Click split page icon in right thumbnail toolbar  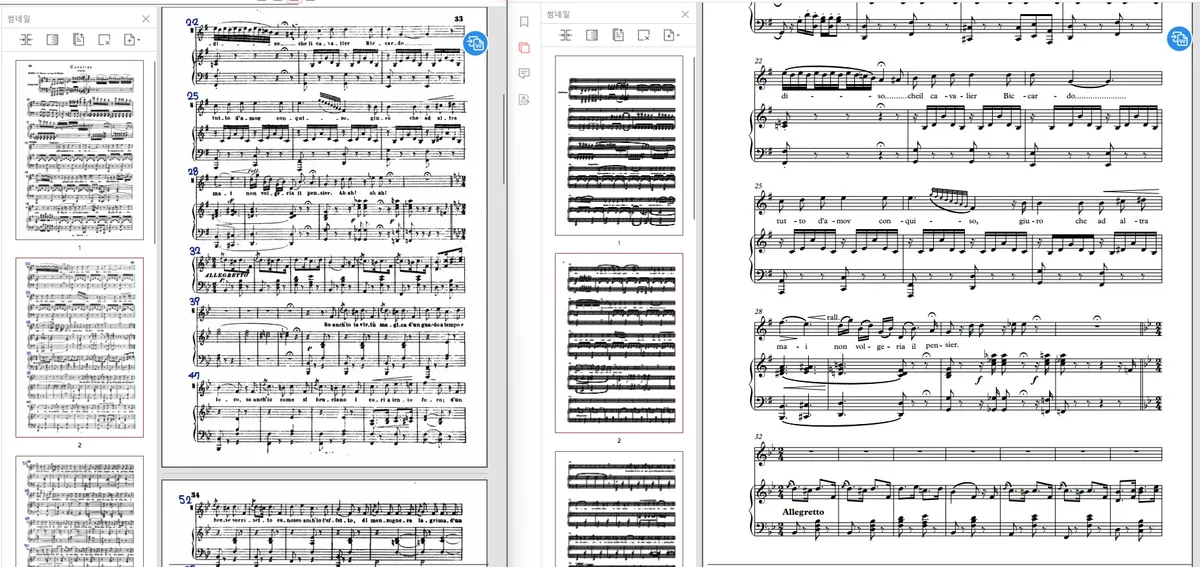pos(591,35)
